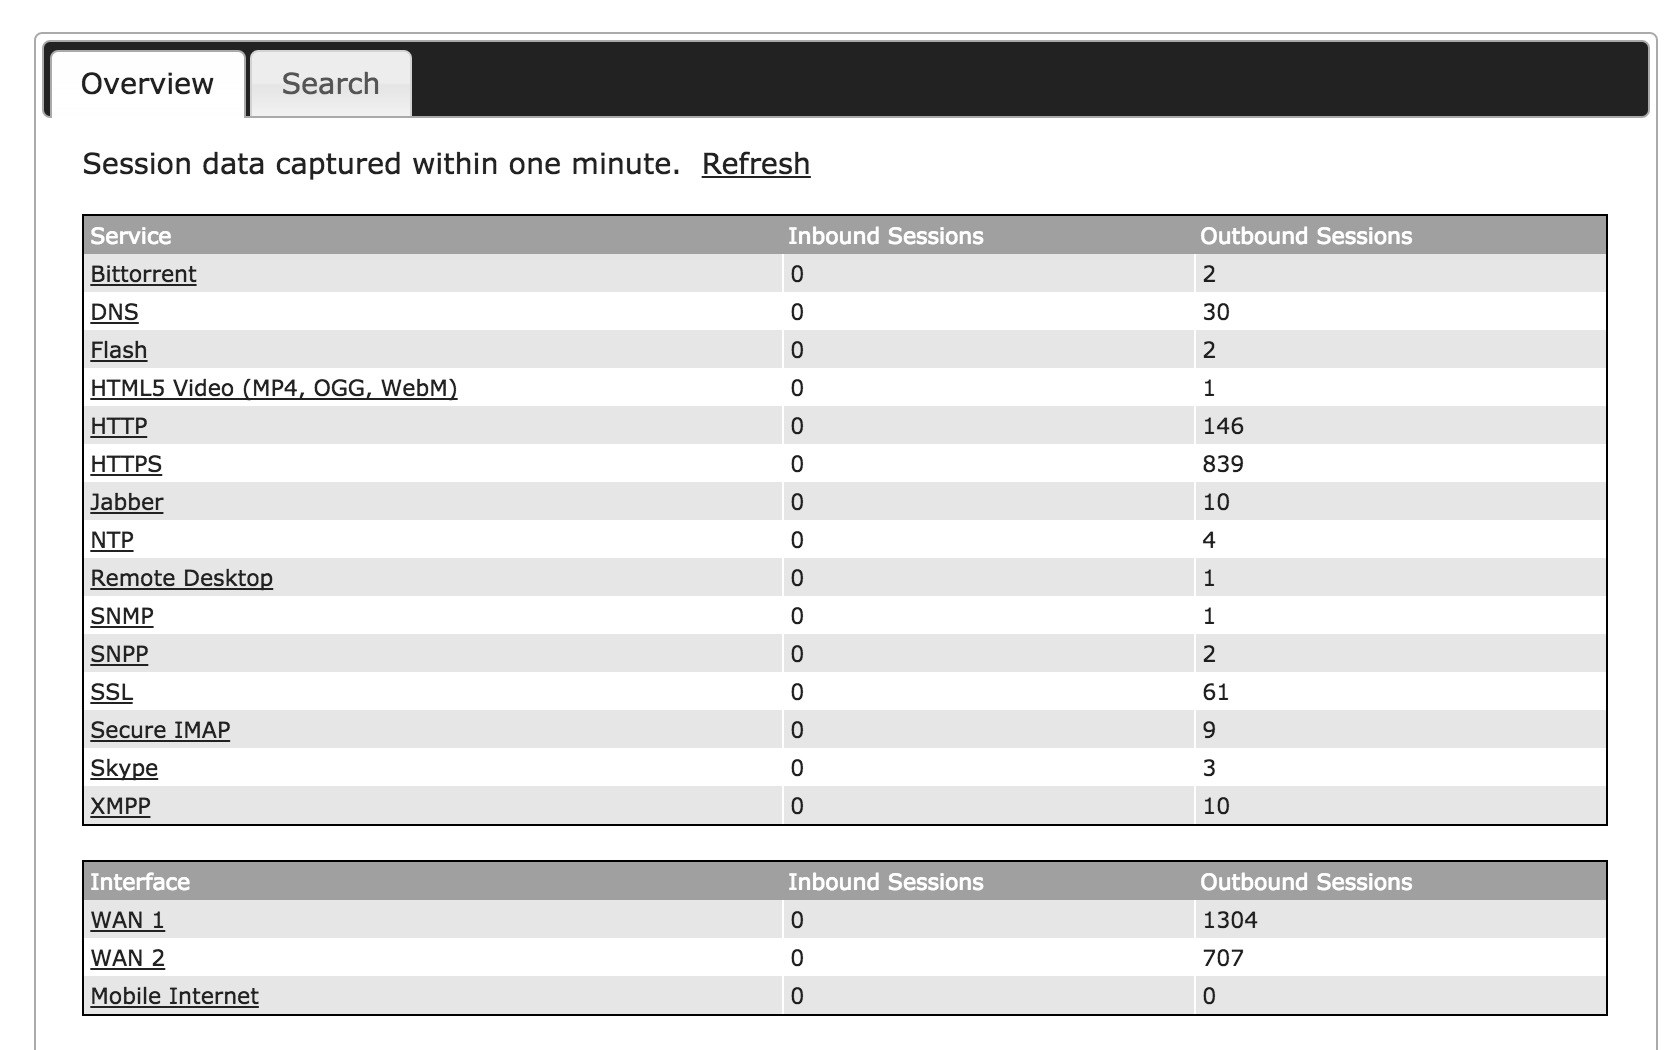View SSL service sessions

tap(111, 692)
